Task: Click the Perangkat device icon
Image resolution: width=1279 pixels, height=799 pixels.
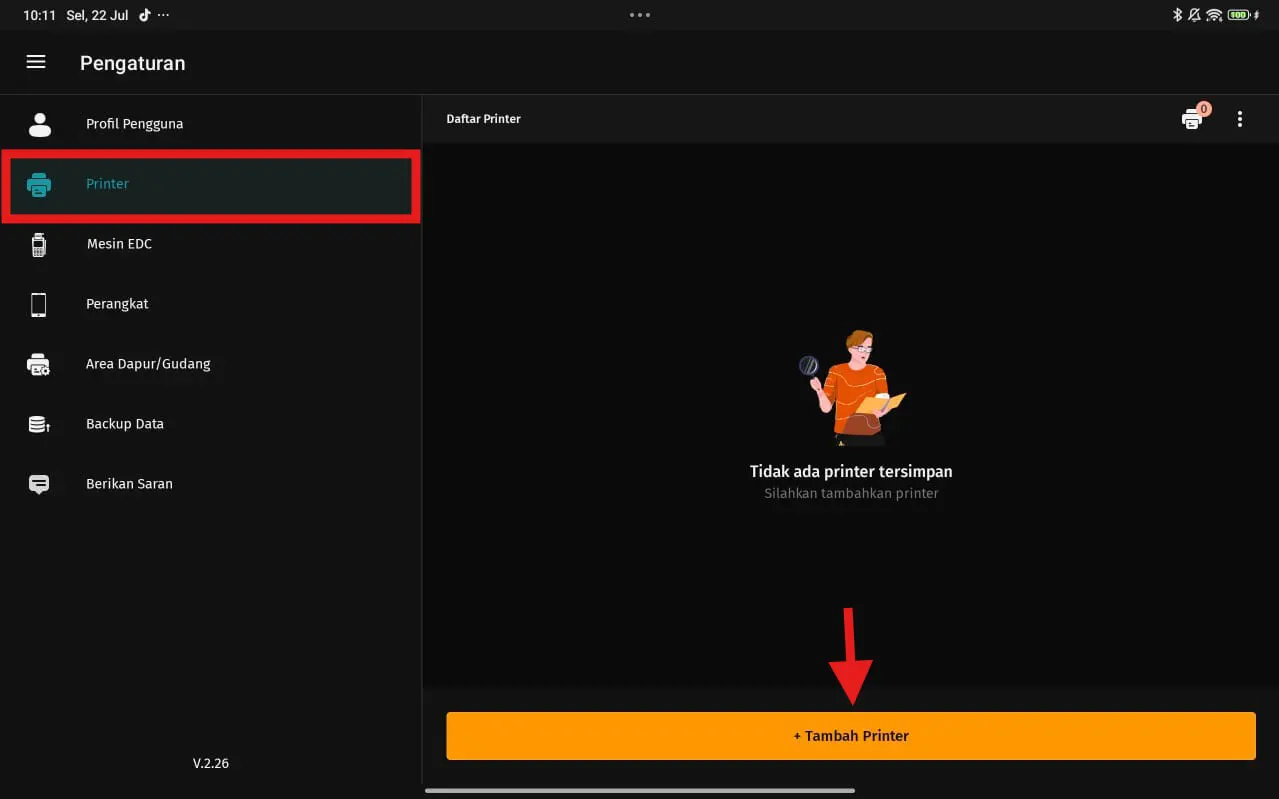Action: [39, 304]
